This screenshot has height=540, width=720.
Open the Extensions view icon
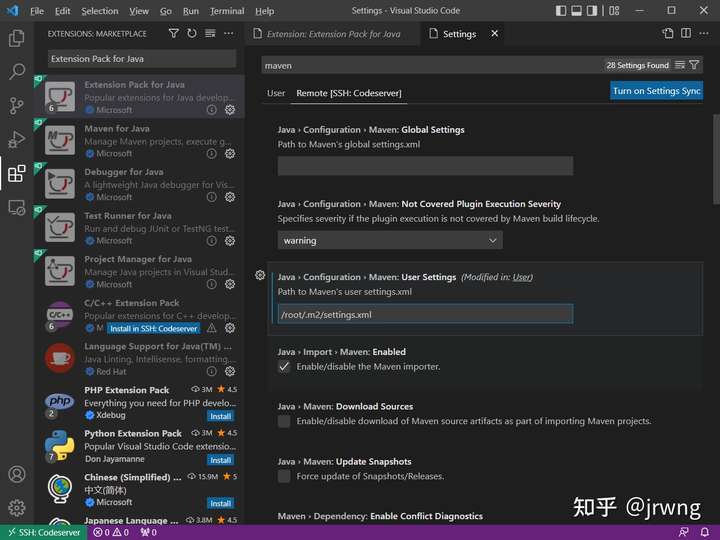coord(17,173)
